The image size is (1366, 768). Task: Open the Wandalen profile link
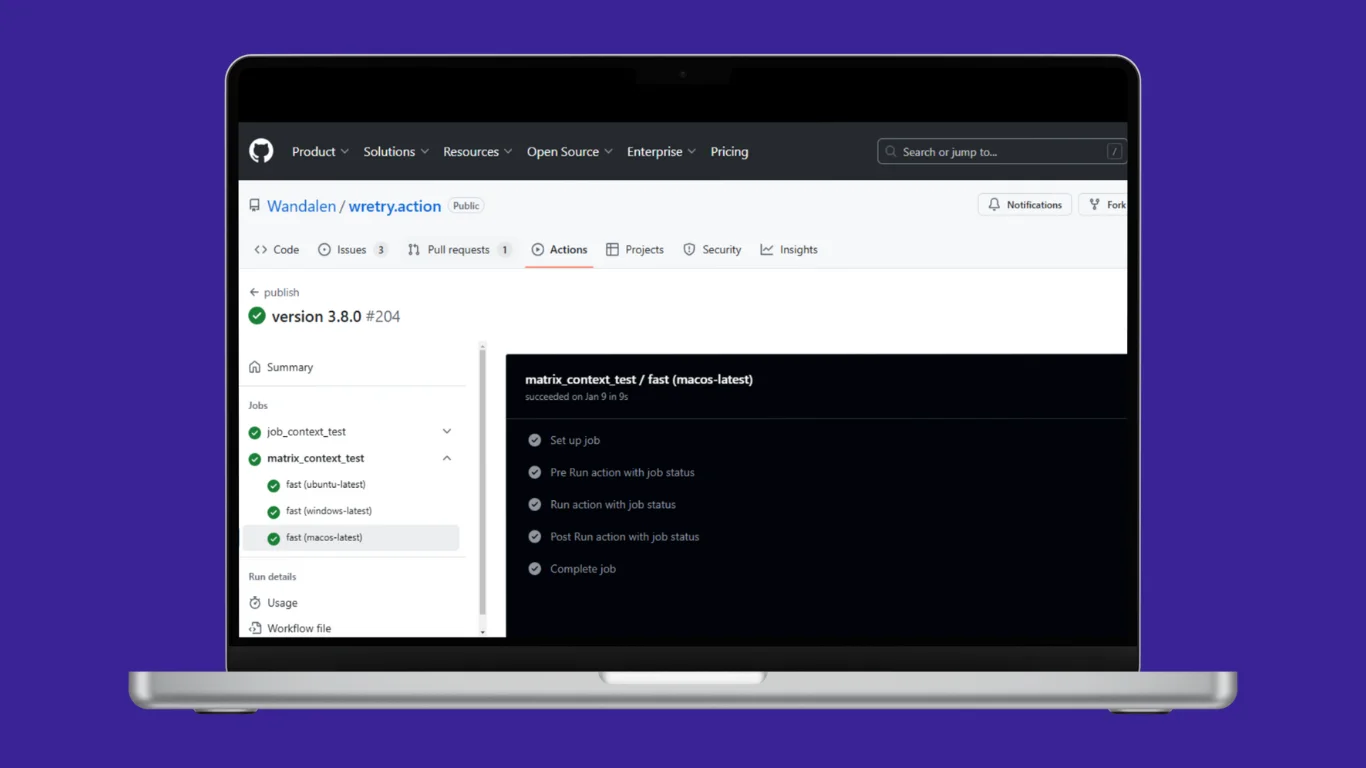click(301, 206)
